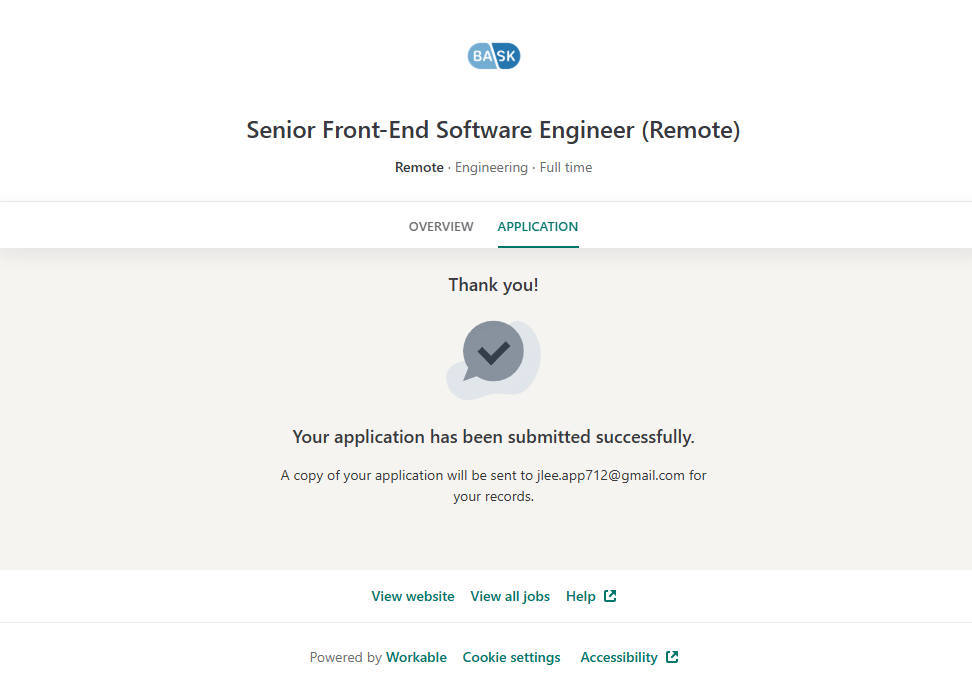This screenshot has height=691, width=972.
Task: Switch to the Overview tab
Action: [441, 227]
